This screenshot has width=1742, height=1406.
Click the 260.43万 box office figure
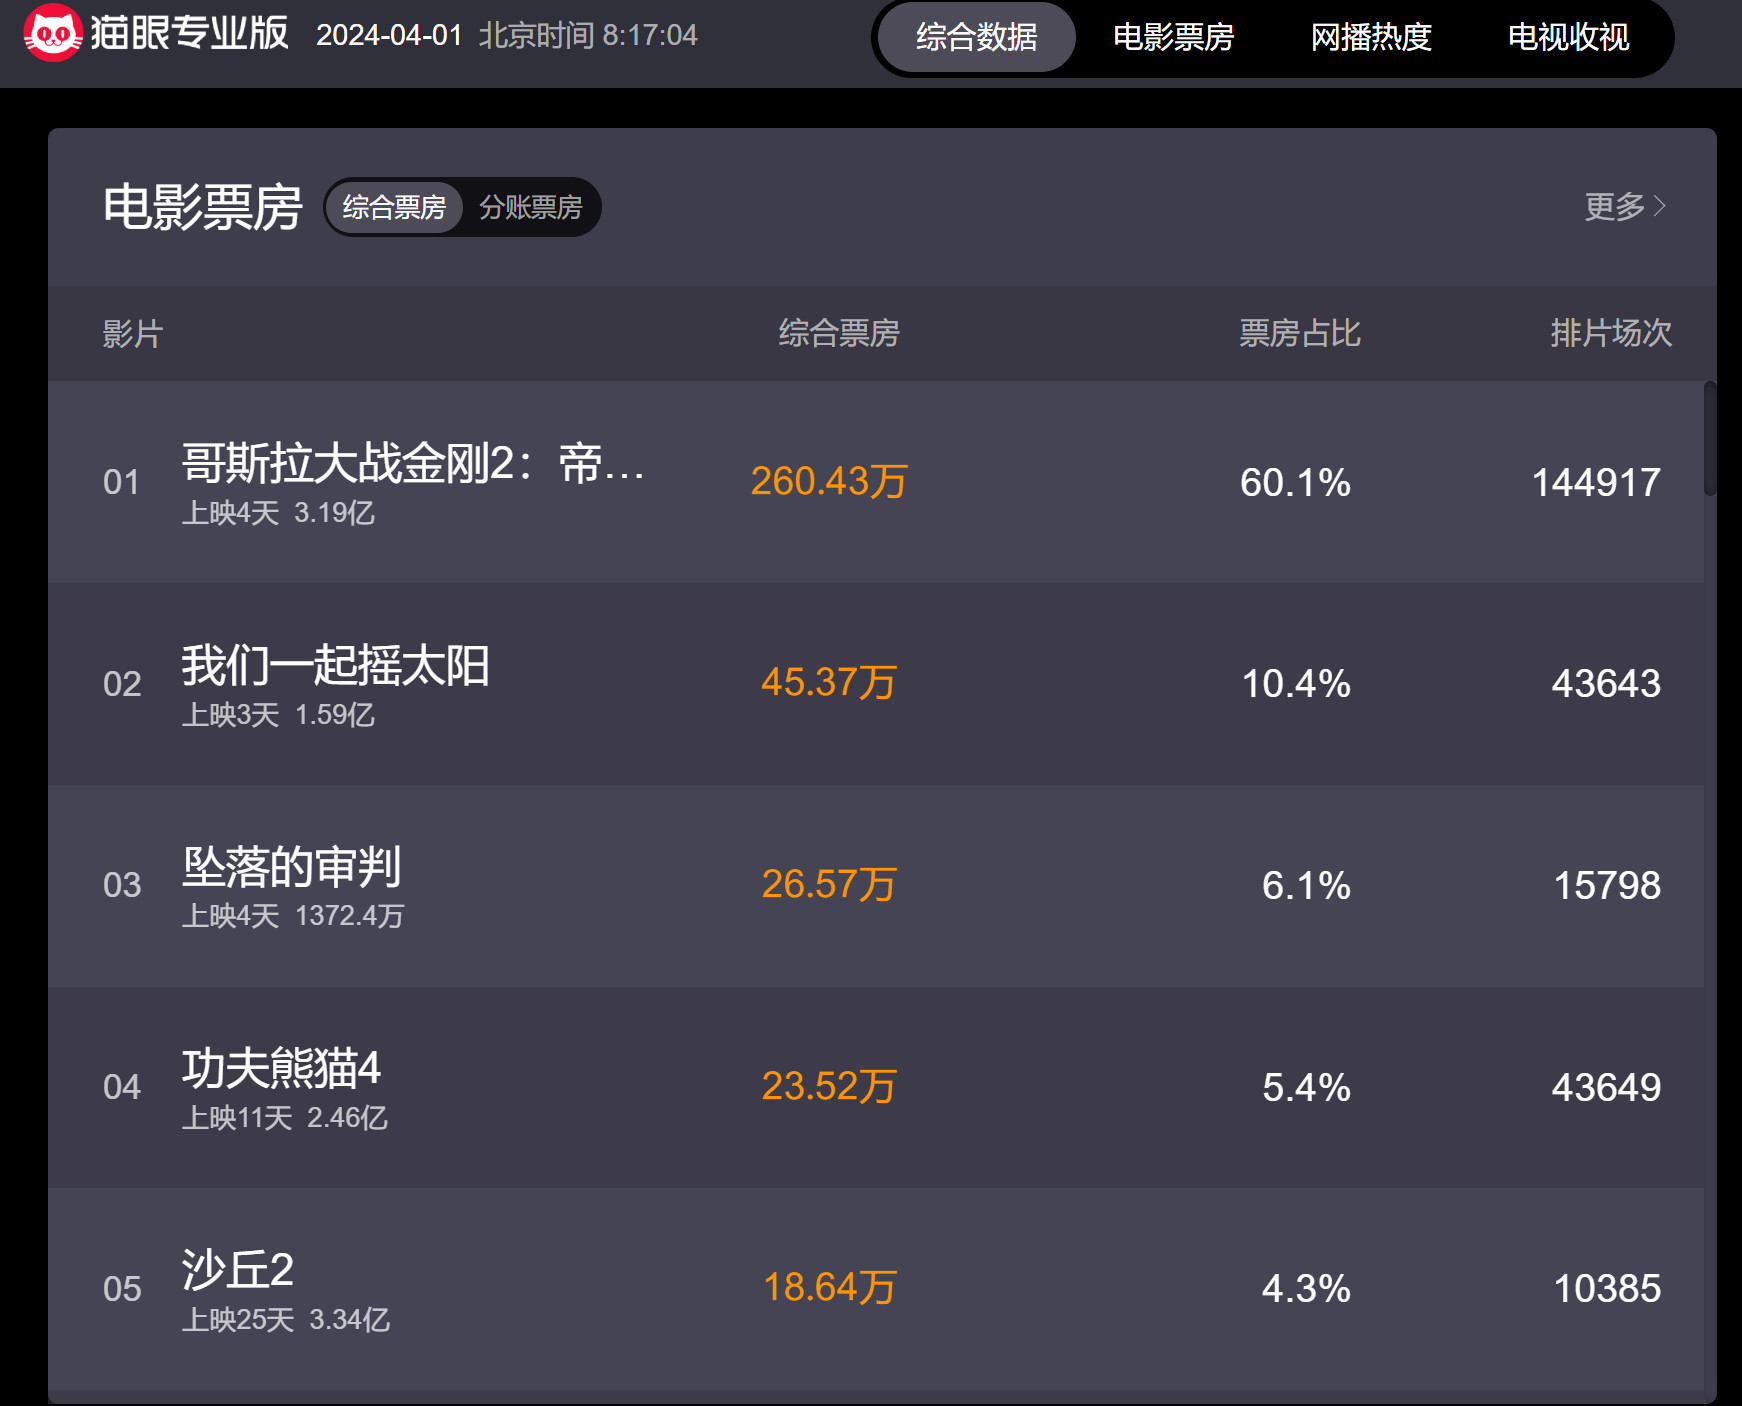pyautogui.click(x=829, y=482)
